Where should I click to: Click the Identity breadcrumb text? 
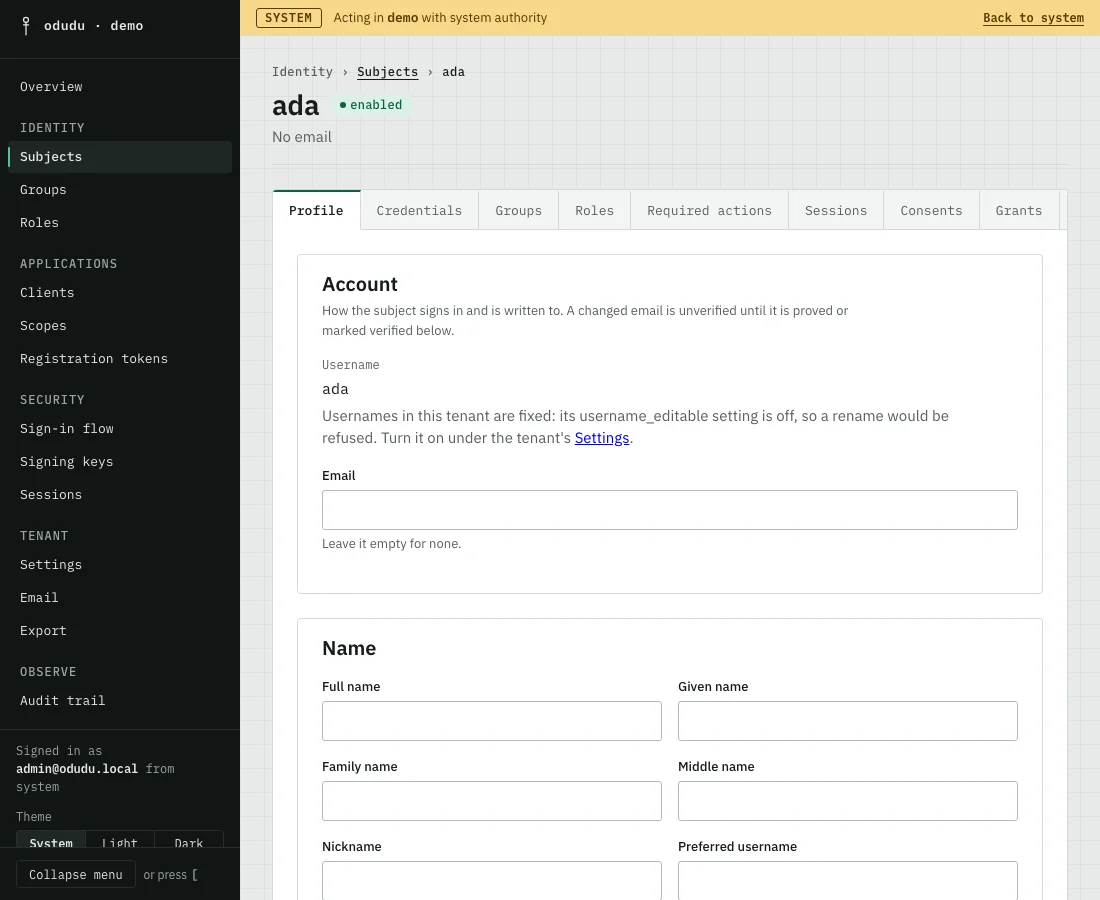[x=302, y=72]
